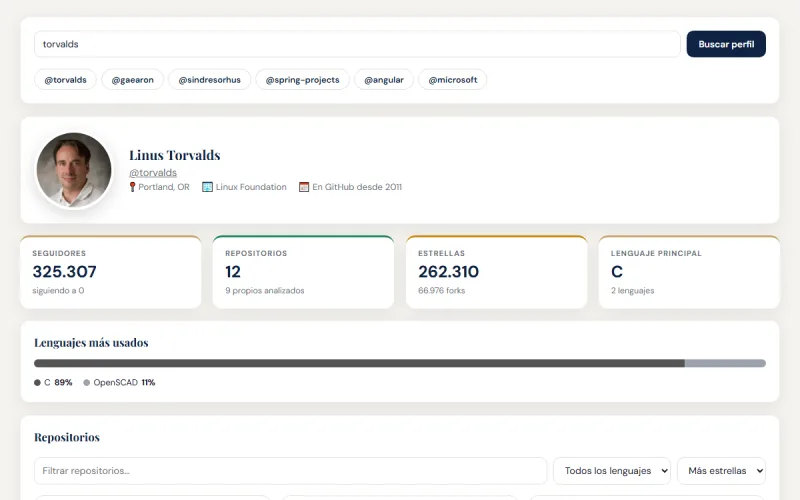This screenshot has width=800, height=500.
Task: Open the @torvalds profile link
Action: tap(153, 172)
